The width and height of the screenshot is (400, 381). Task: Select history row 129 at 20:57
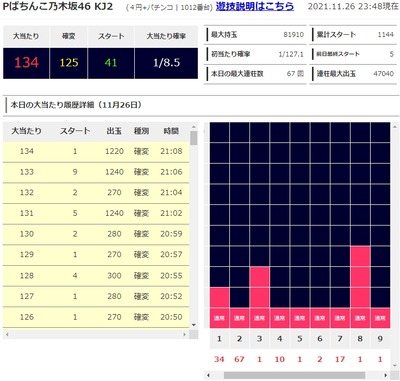(x=96, y=255)
